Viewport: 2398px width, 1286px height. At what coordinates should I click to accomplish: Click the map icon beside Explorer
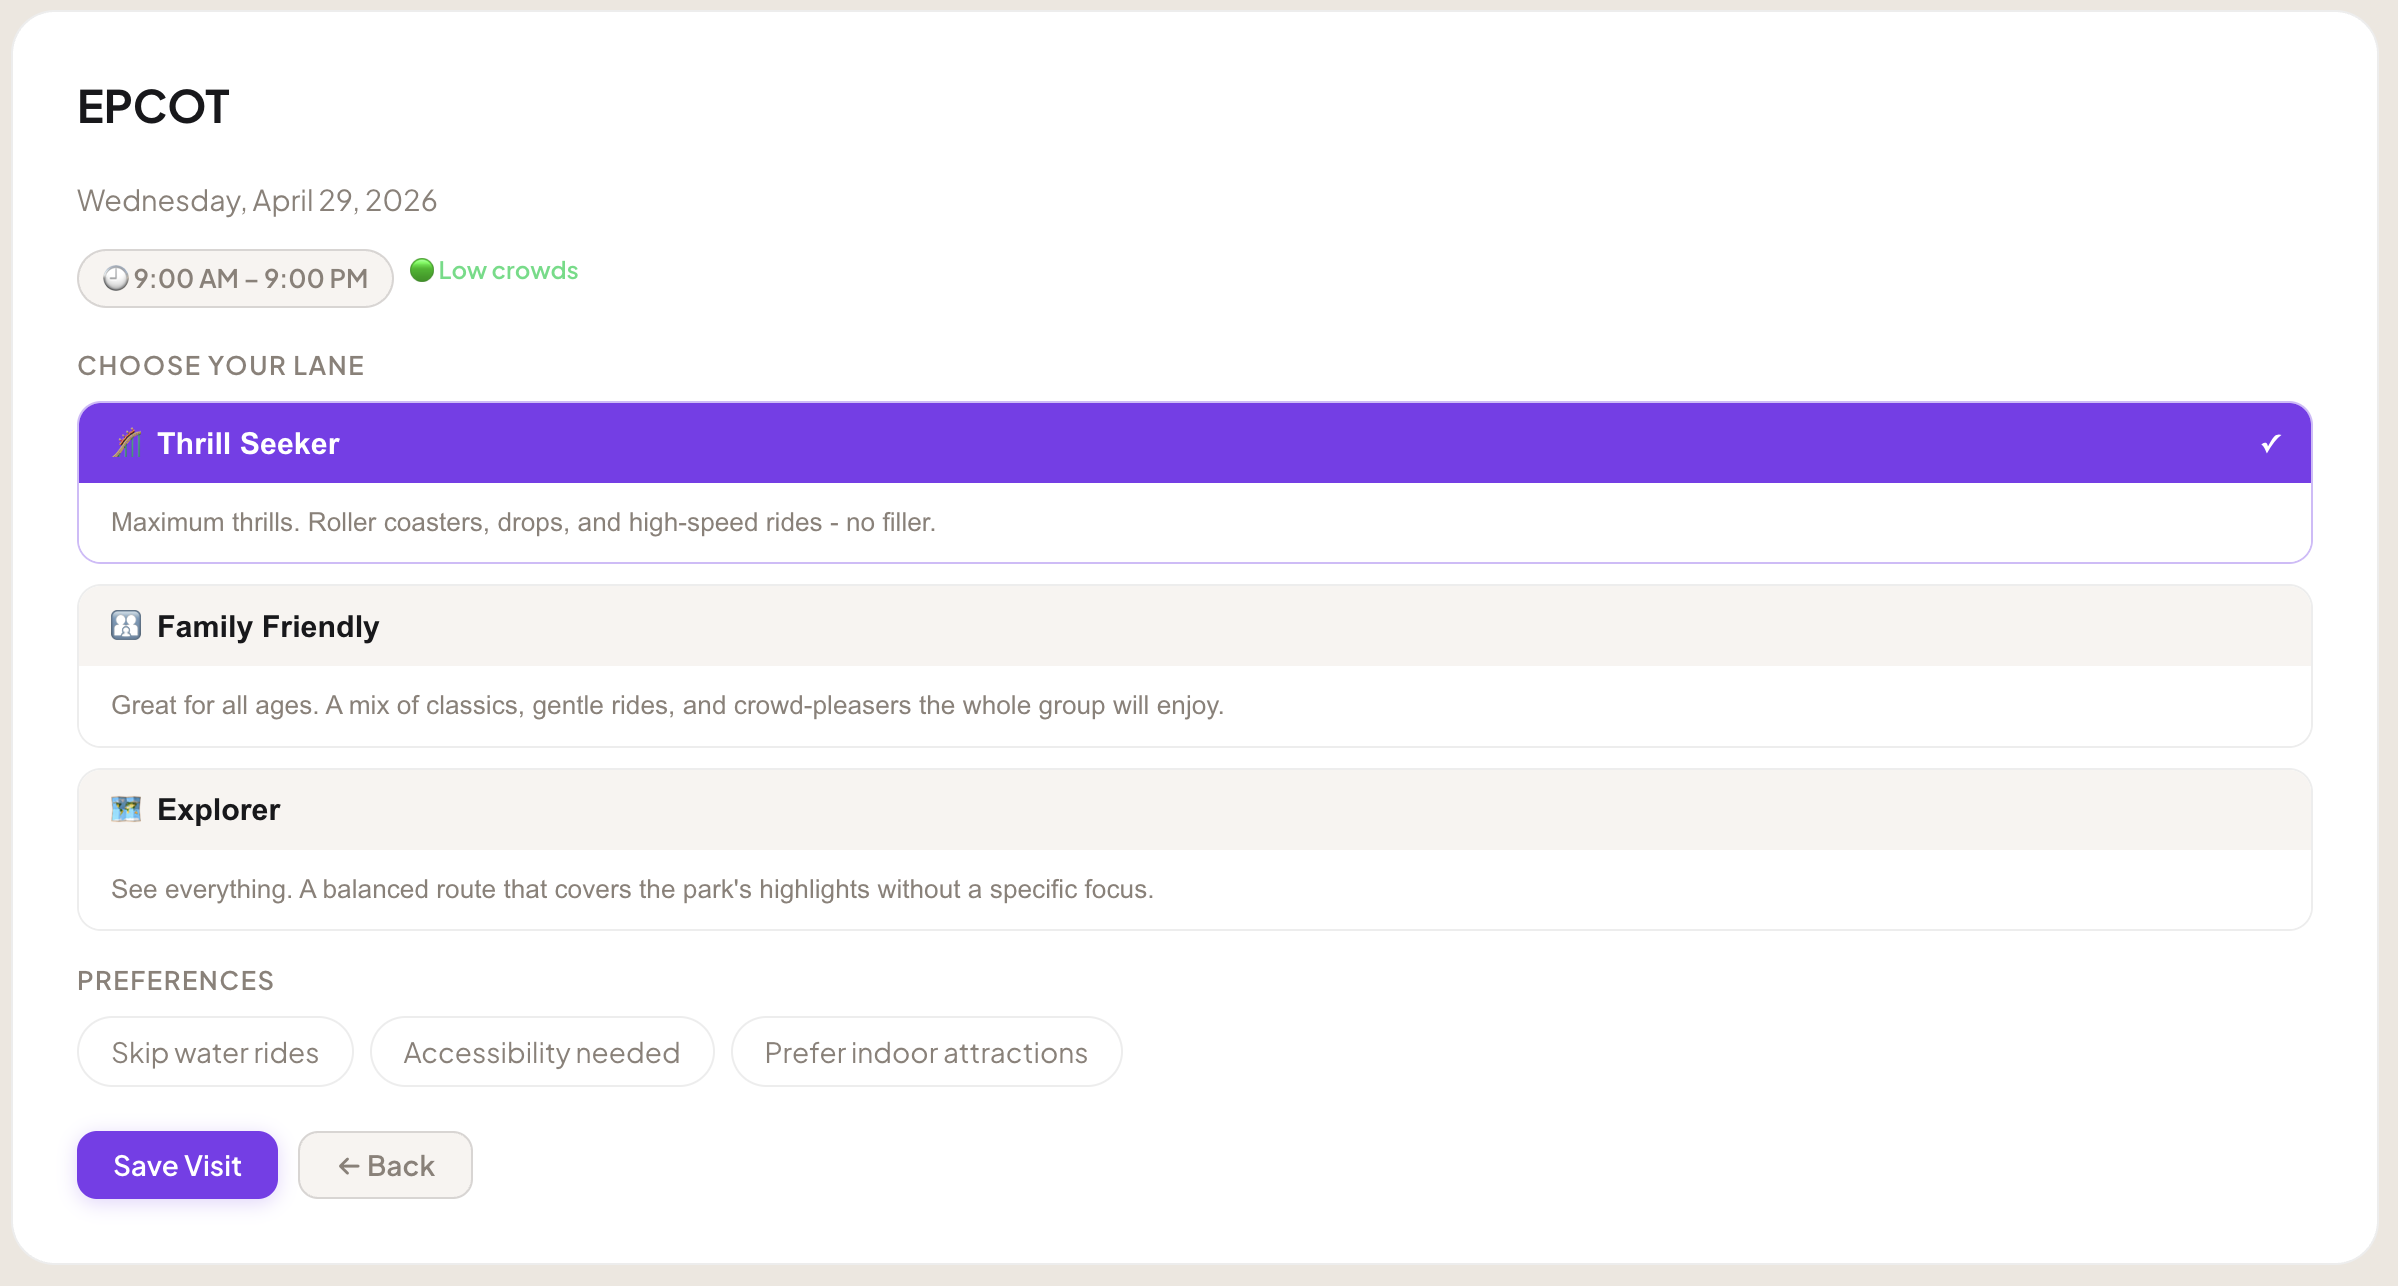coord(126,809)
